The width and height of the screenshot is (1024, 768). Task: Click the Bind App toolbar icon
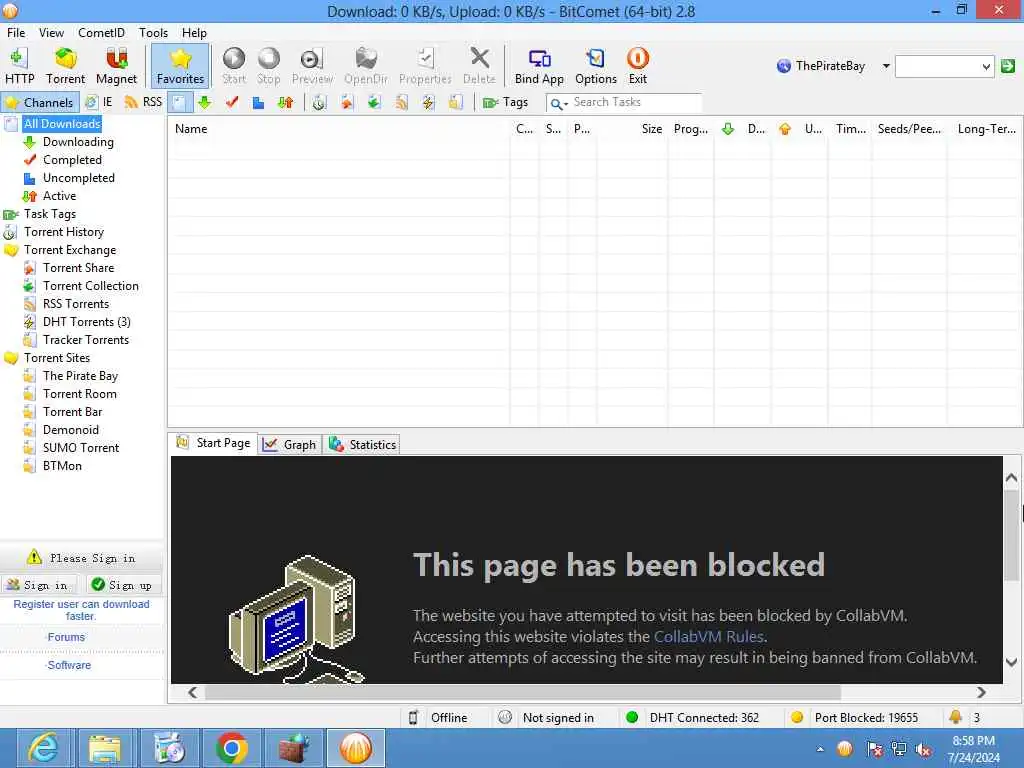539,66
